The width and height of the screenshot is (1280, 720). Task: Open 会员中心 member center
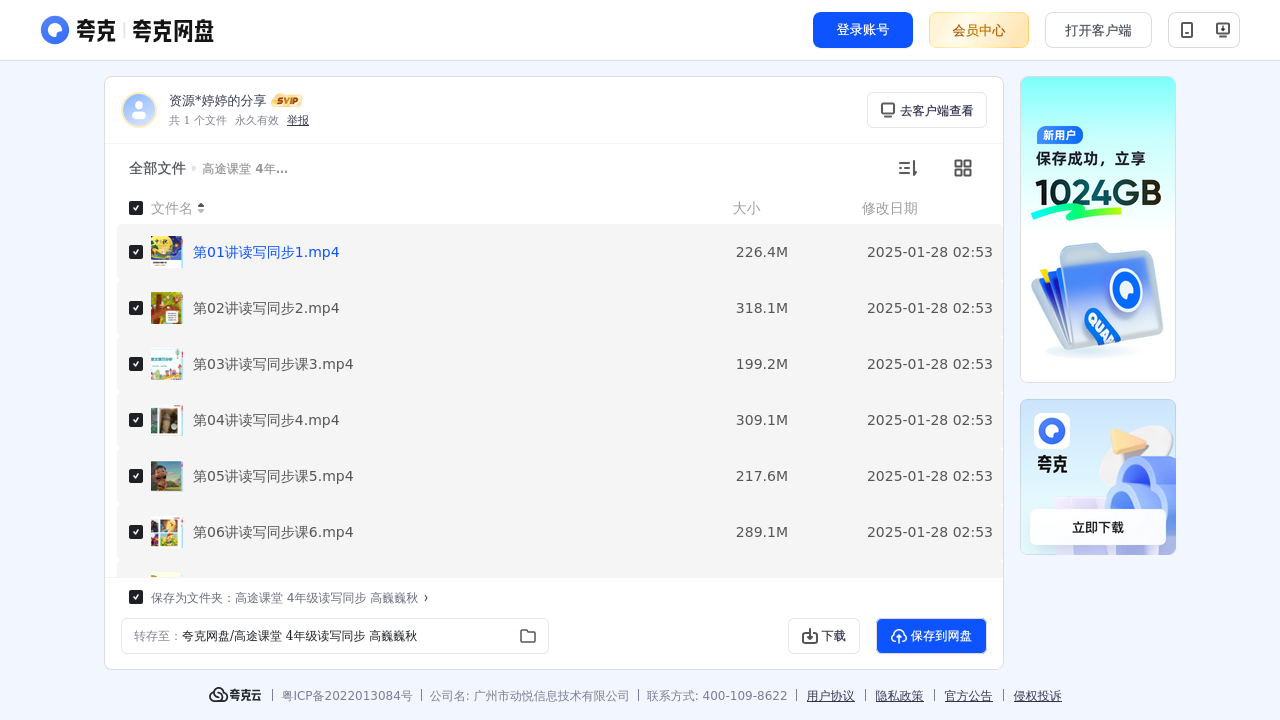coord(979,30)
